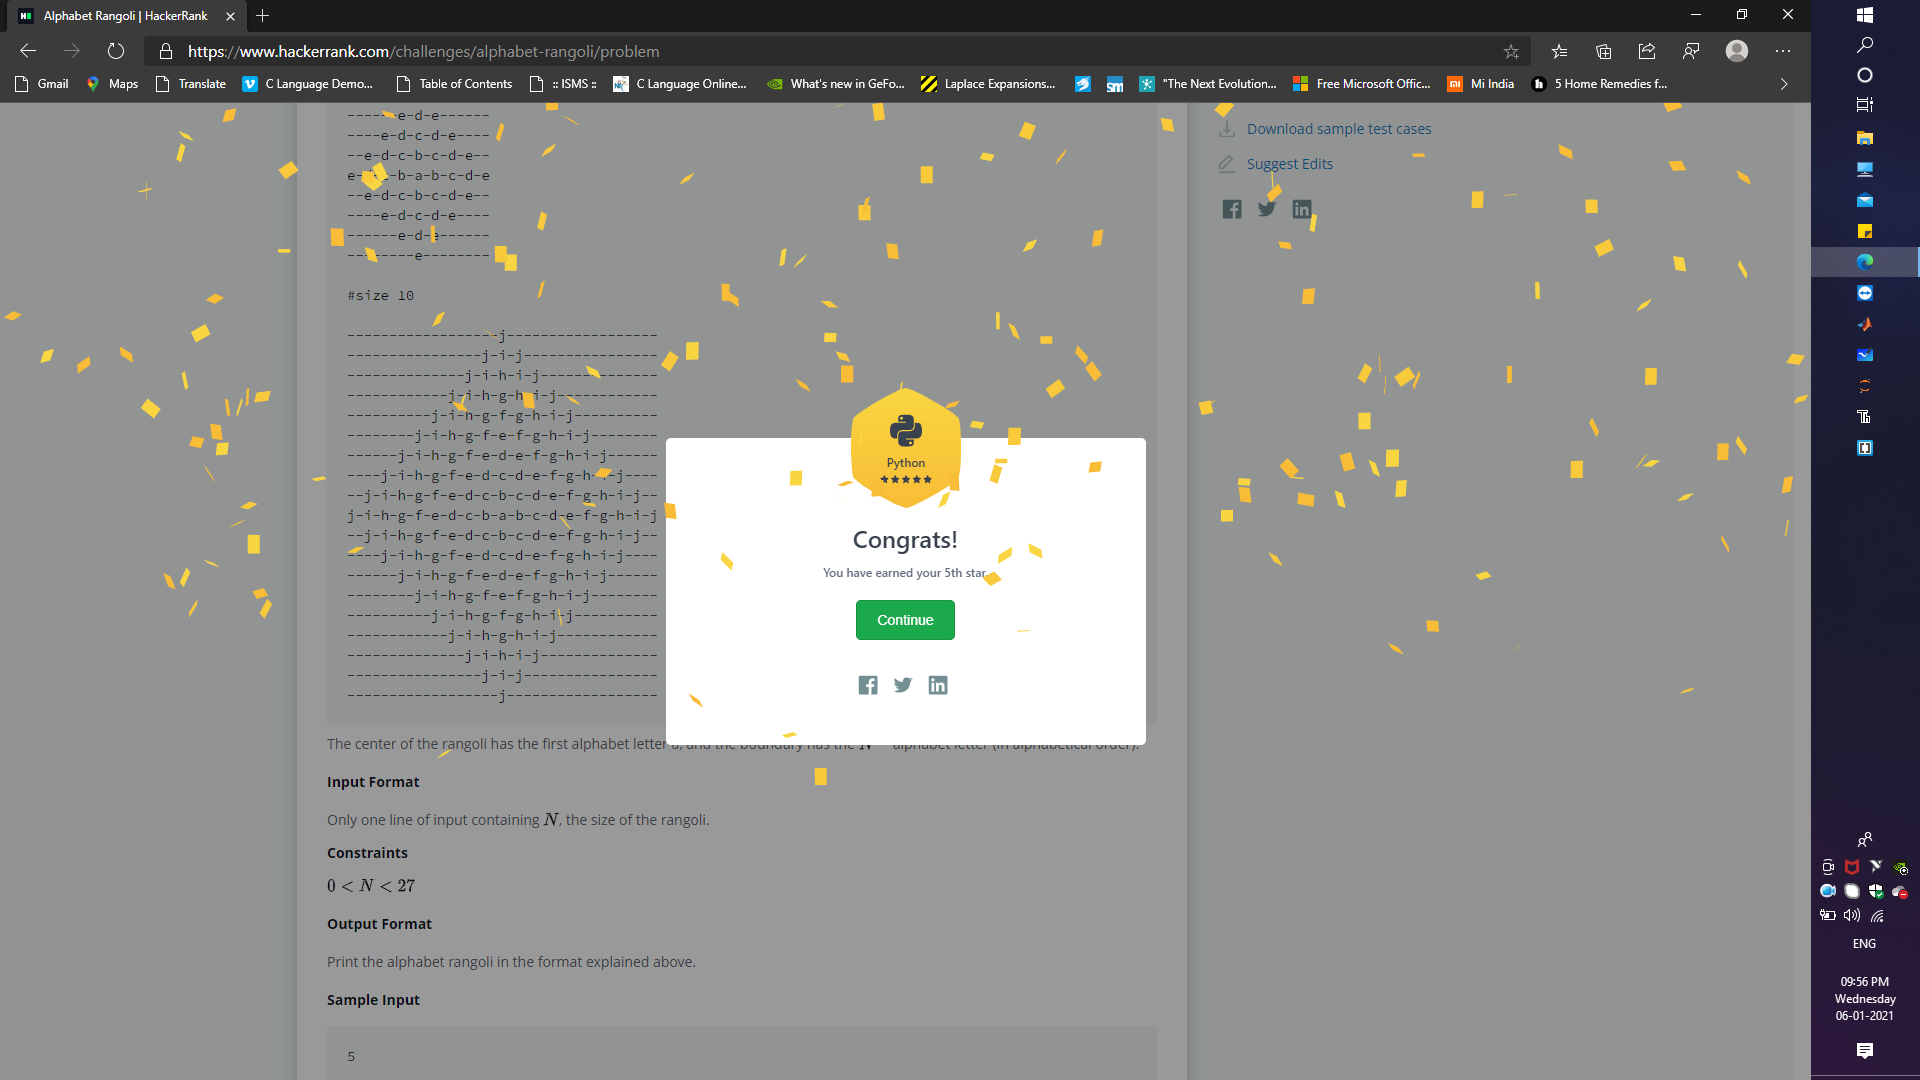
Task: Close the Alphabet Rangoli tab
Action: (230, 16)
